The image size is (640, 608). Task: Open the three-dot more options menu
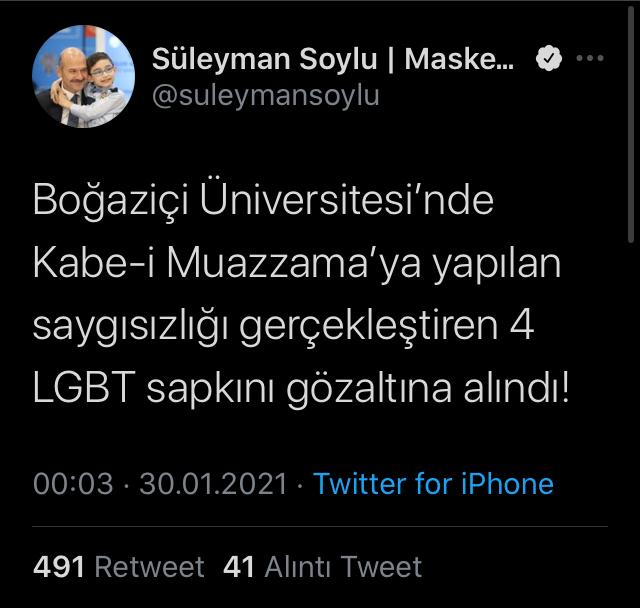click(x=591, y=59)
